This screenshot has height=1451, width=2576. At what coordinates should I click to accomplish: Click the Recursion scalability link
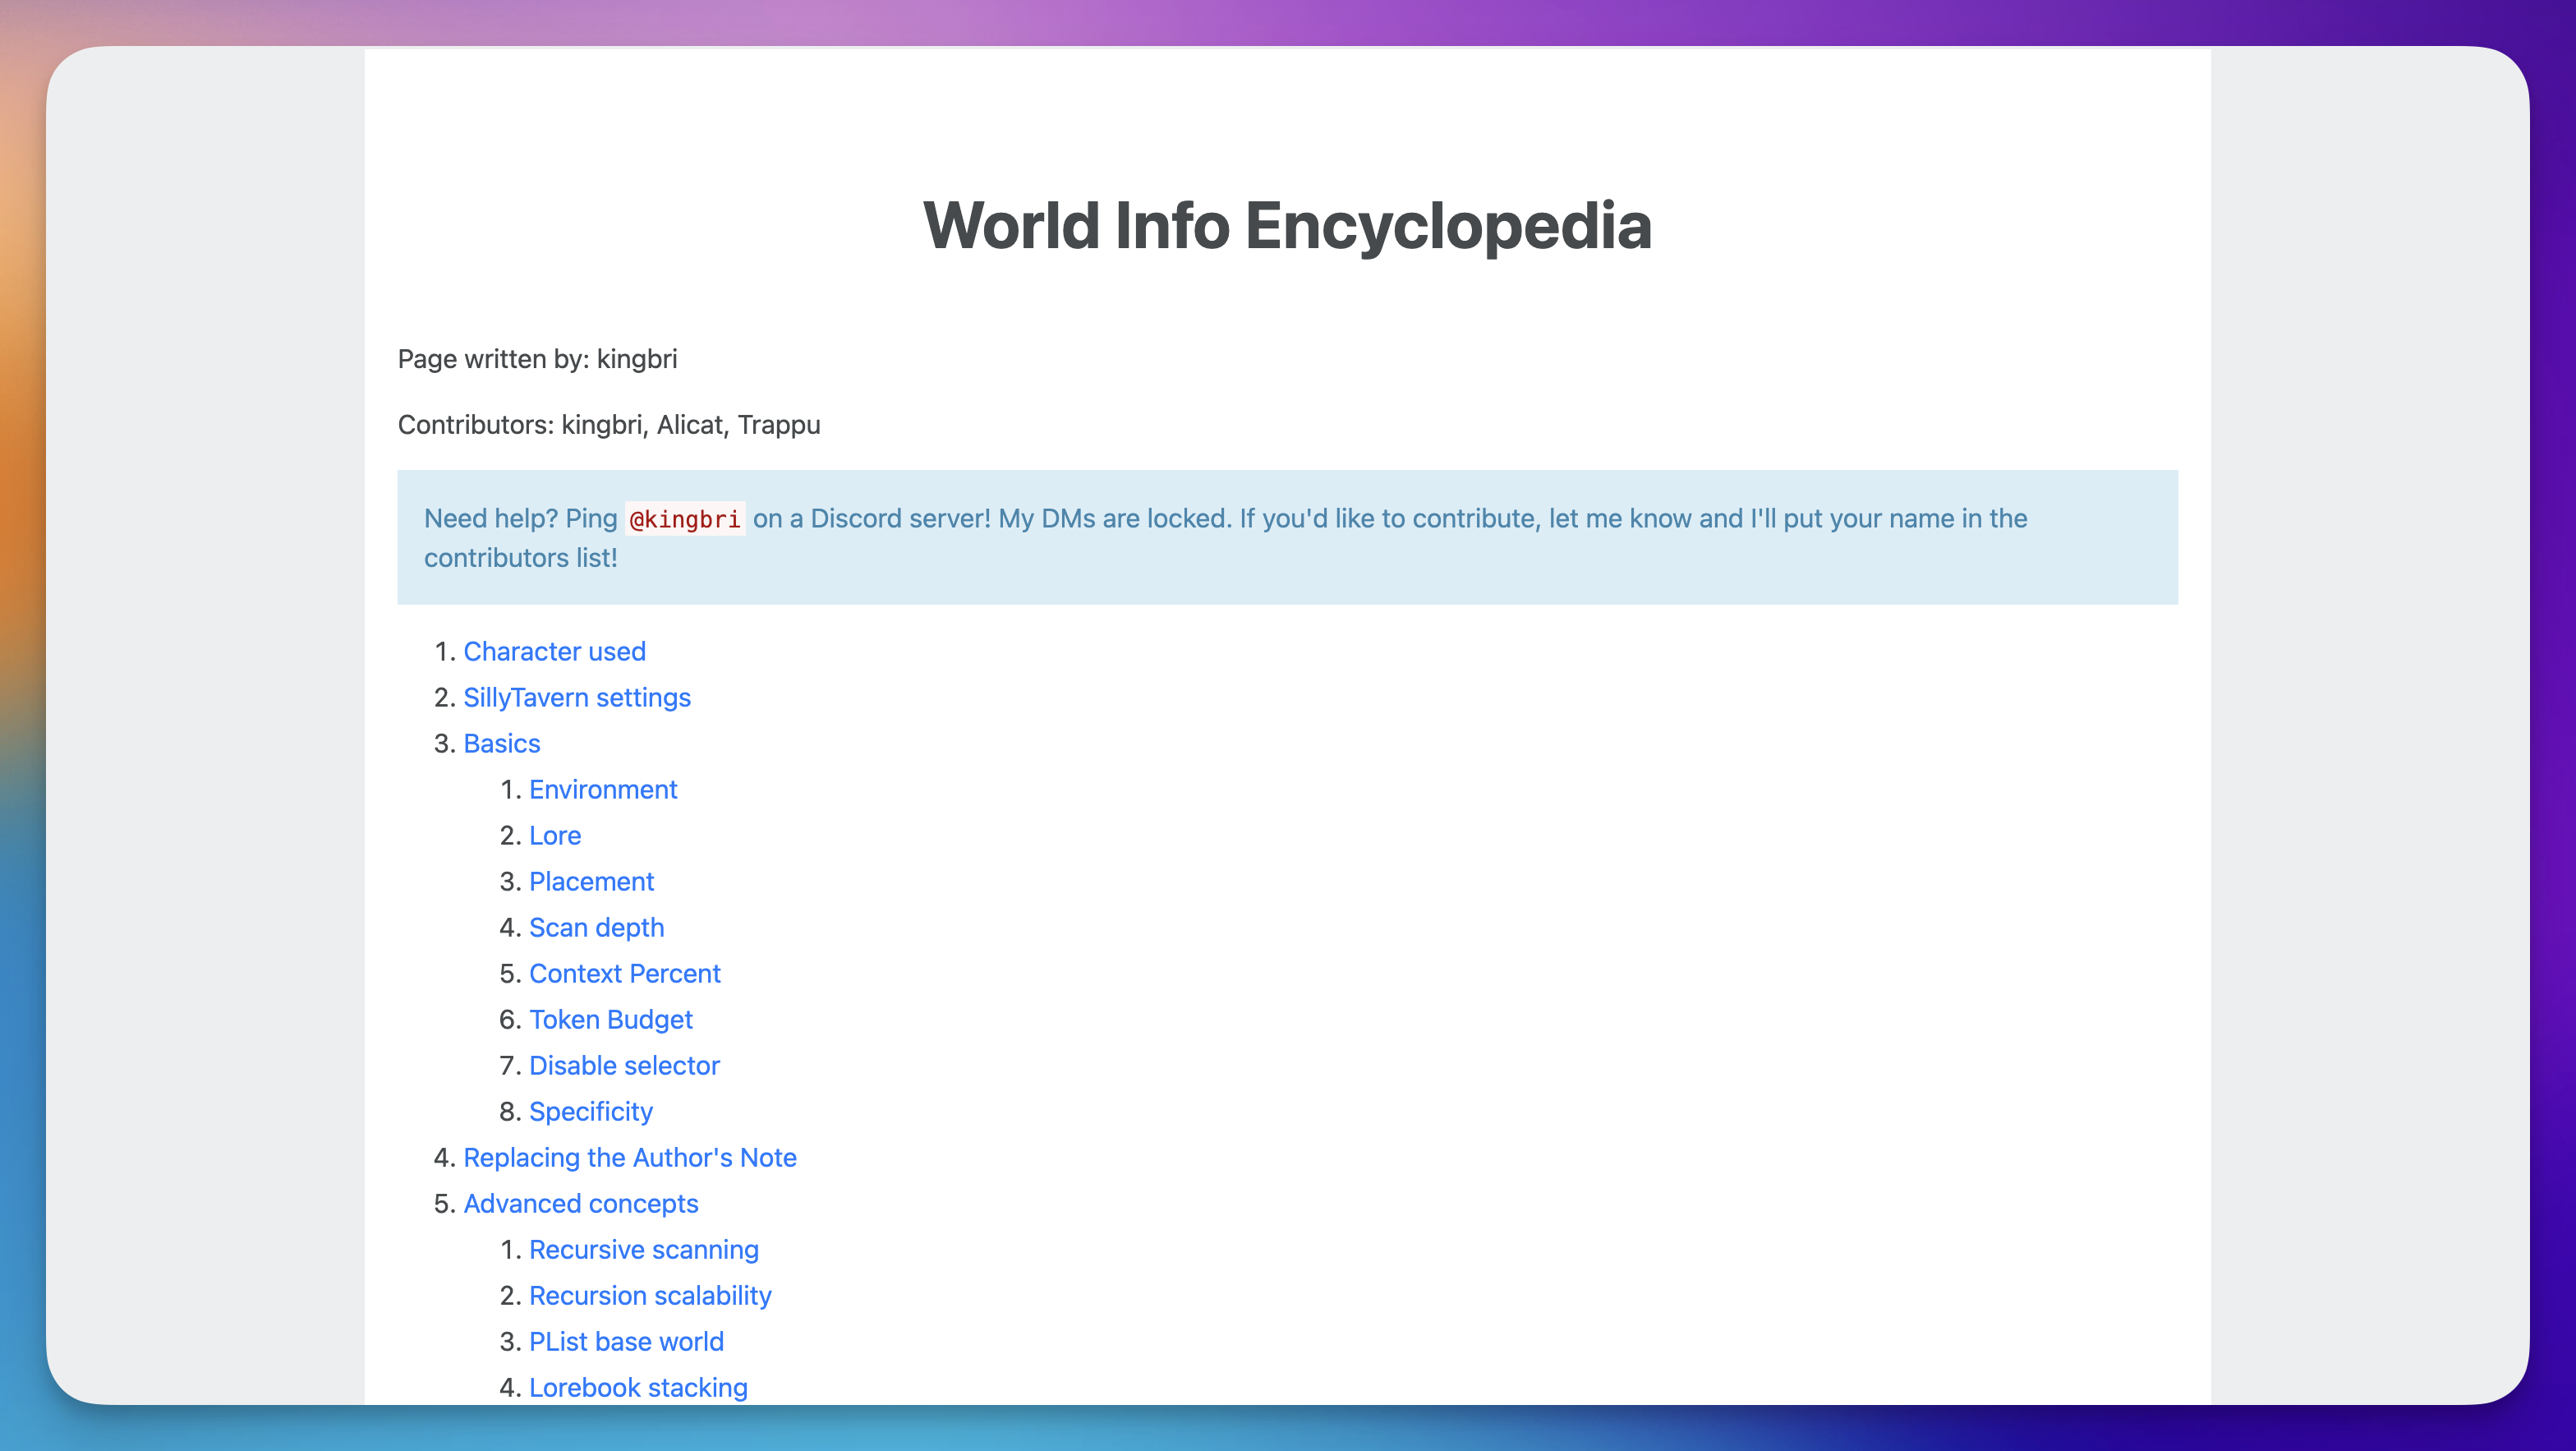pos(649,1295)
